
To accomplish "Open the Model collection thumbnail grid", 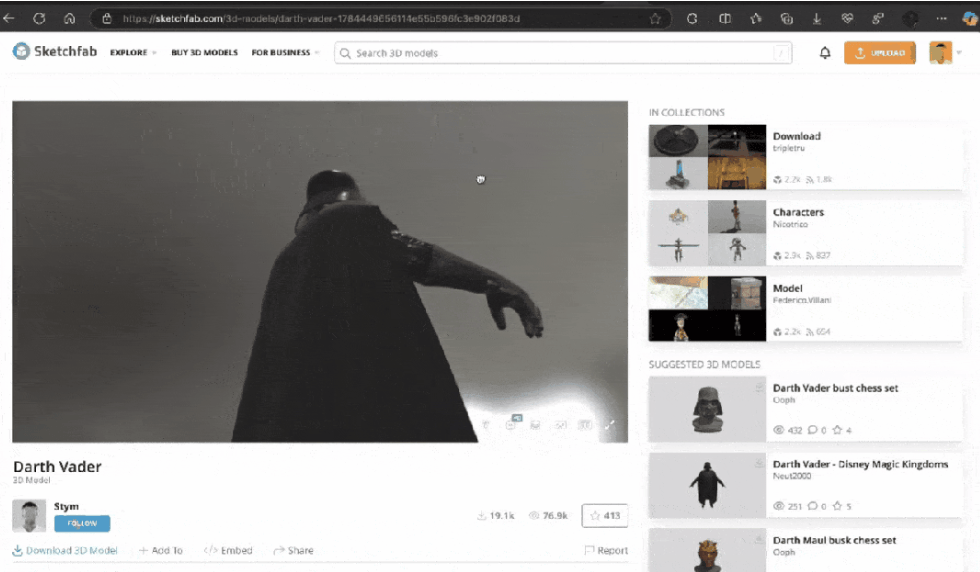I will 707,309.
